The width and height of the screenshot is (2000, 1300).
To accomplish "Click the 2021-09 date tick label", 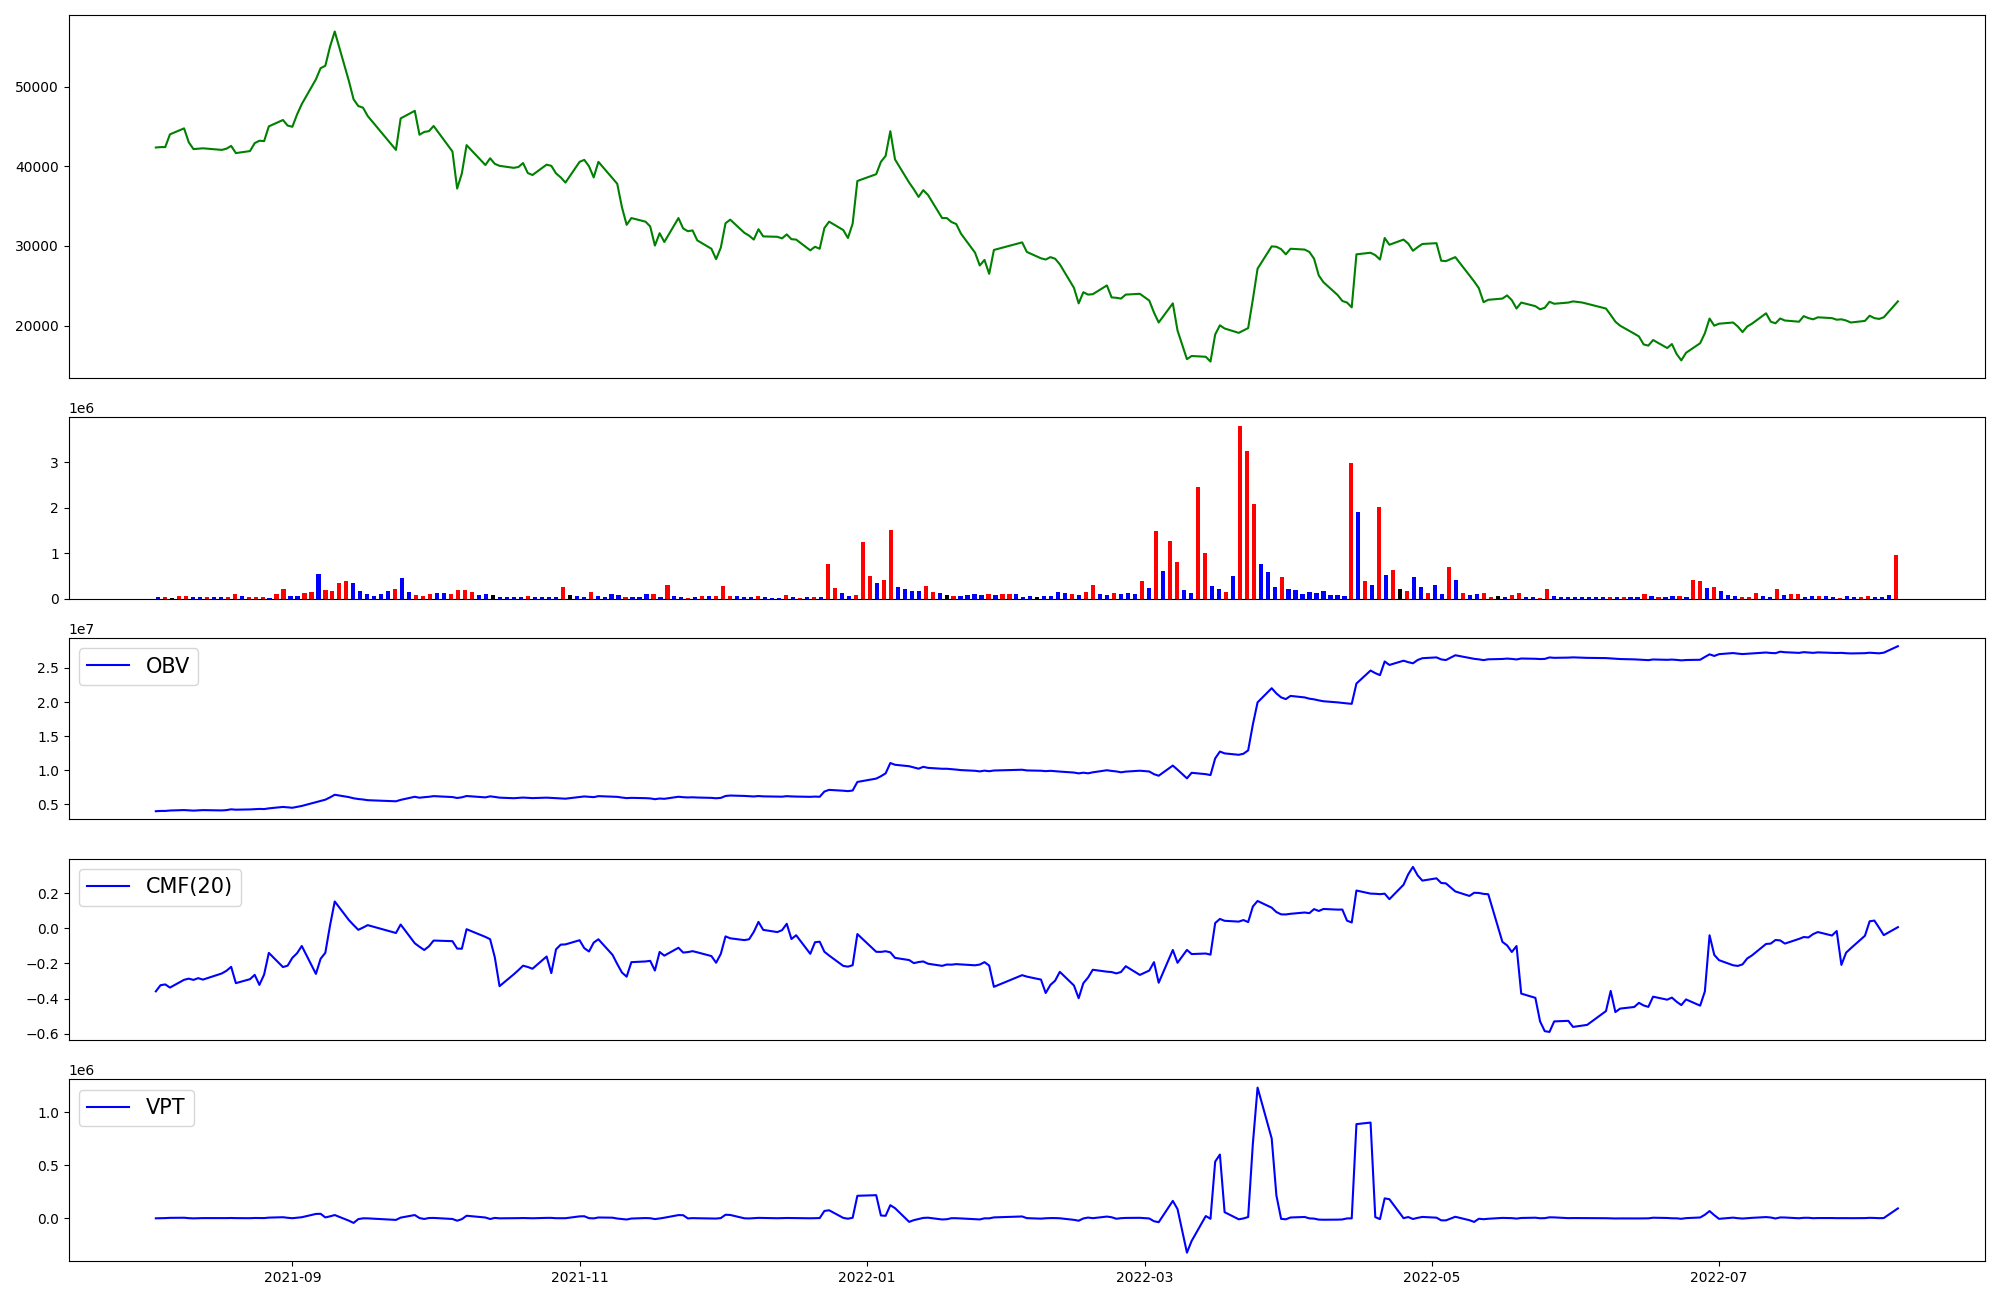I will click(292, 1277).
